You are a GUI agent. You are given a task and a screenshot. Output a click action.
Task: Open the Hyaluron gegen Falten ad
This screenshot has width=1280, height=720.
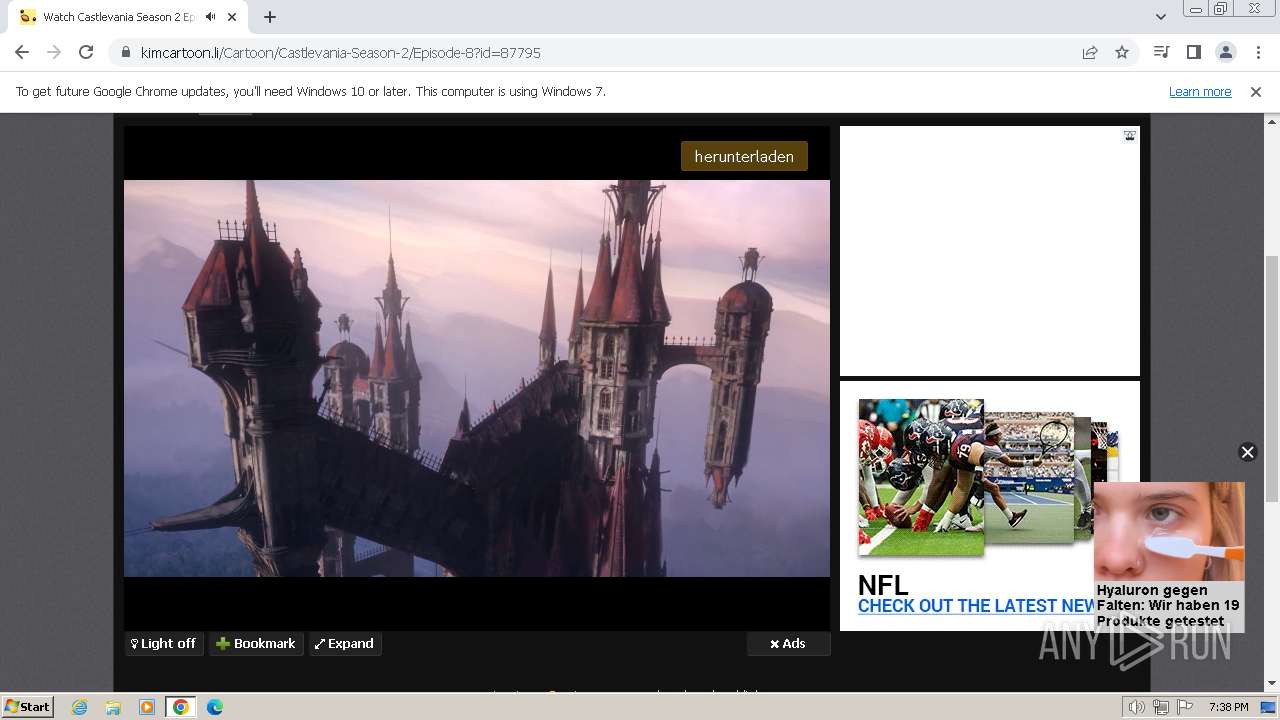point(1168,556)
